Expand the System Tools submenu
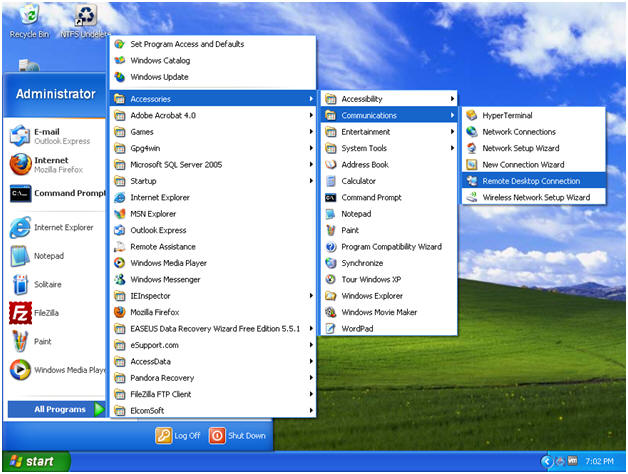 (389, 148)
